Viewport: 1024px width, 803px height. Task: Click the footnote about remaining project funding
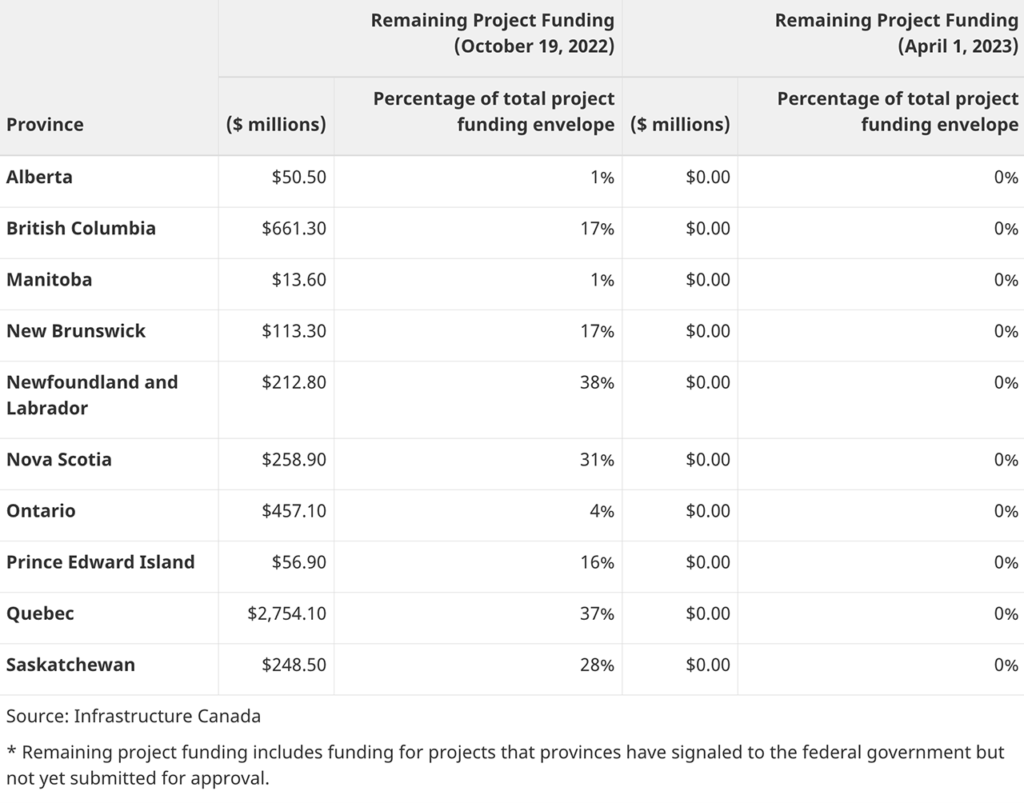click(x=505, y=765)
